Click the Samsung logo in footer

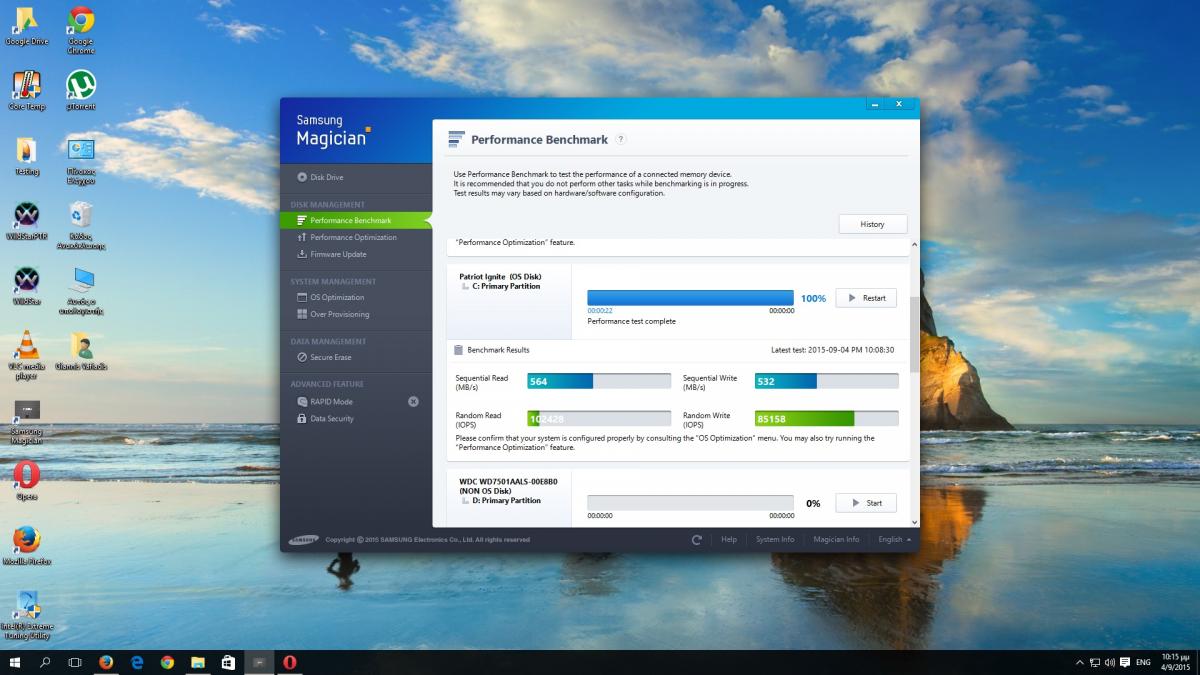pyautogui.click(x=304, y=540)
